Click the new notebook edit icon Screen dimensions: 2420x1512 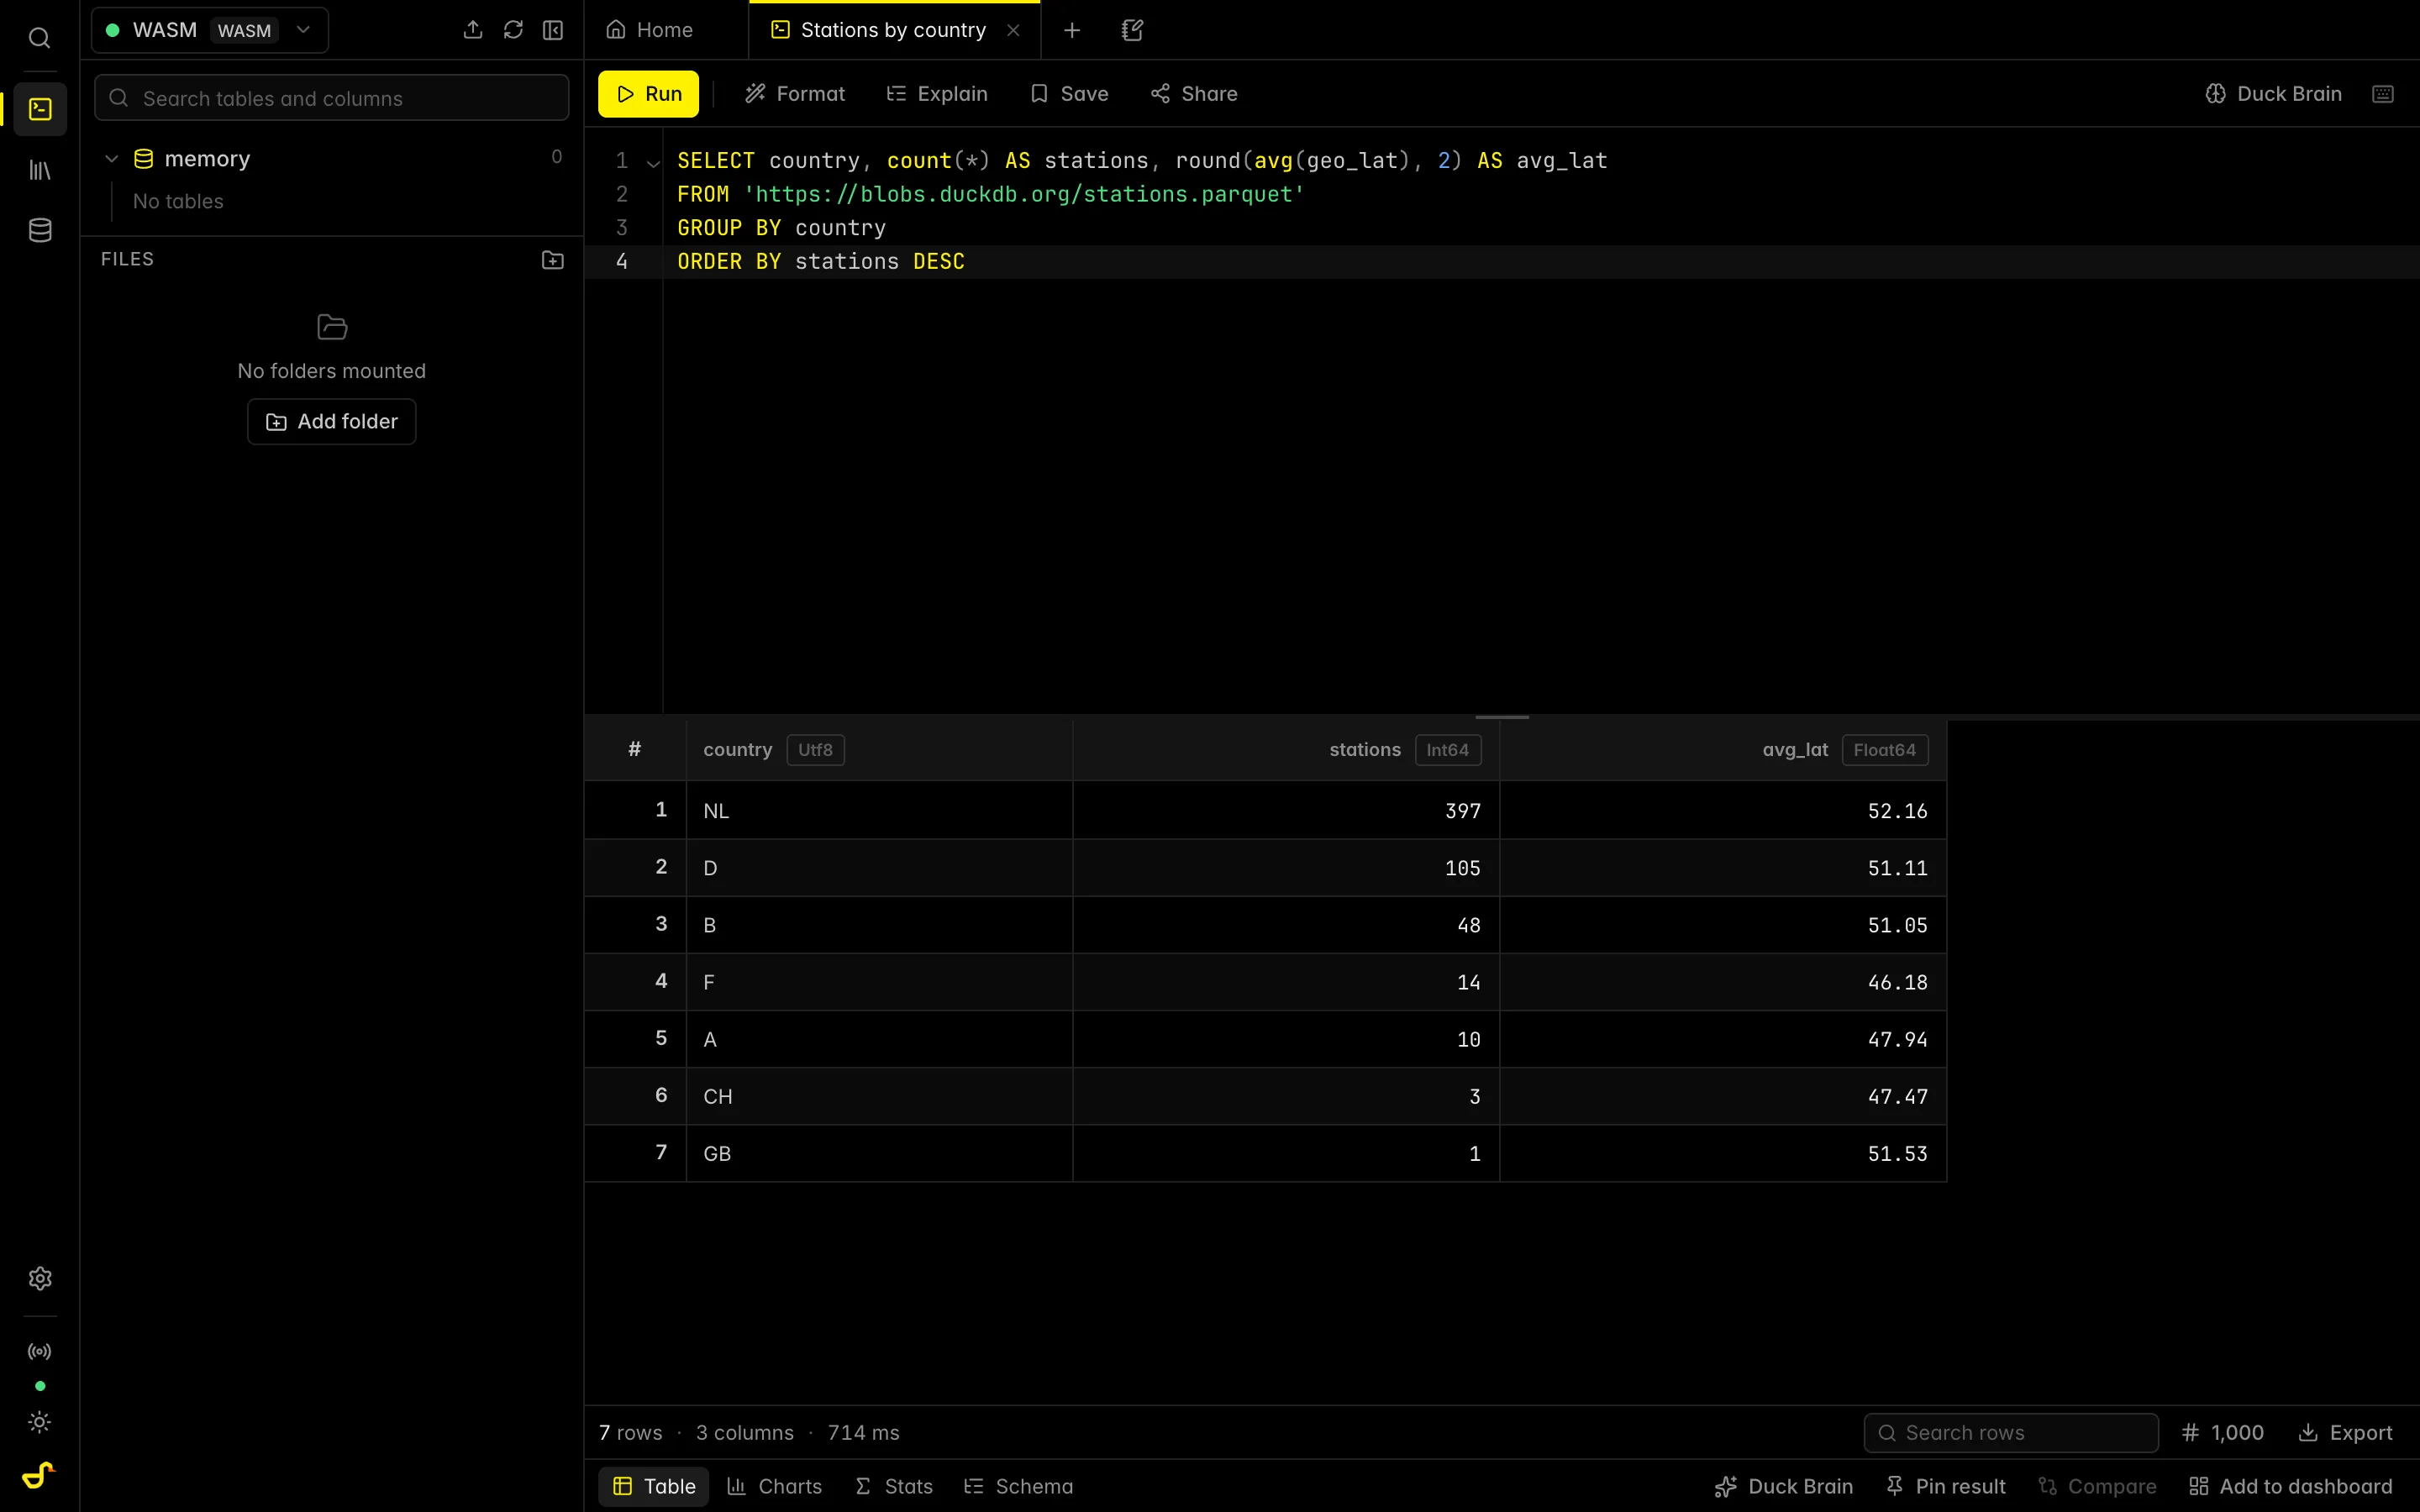(1132, 30)
